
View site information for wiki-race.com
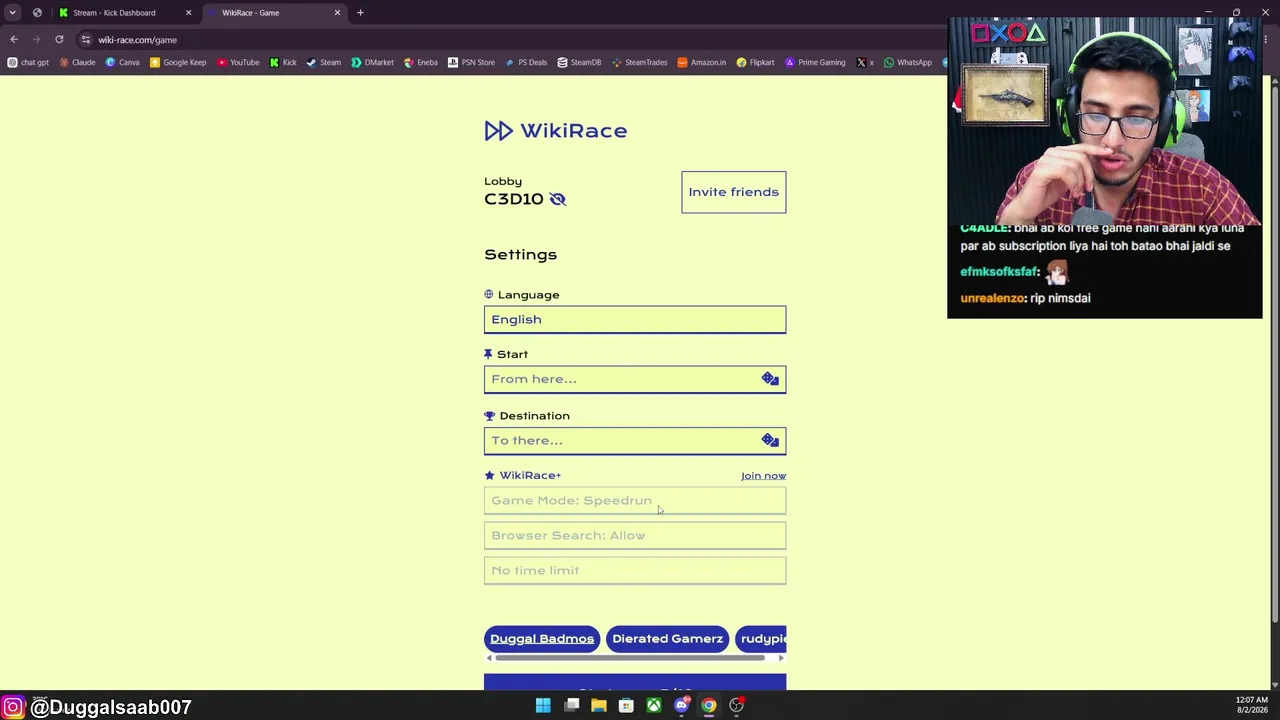(x=86, y=39)
